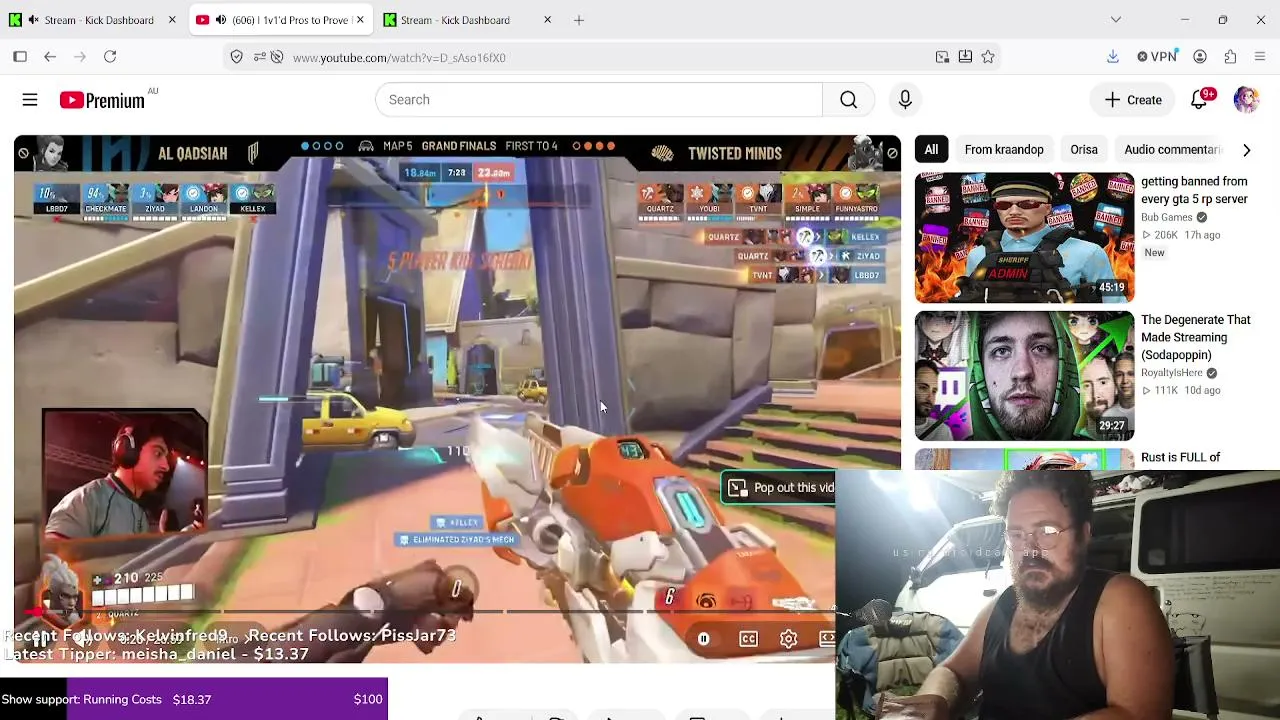Select the Orisa filter chip
The image size is (1280, 720).
tap(1084, 150)
